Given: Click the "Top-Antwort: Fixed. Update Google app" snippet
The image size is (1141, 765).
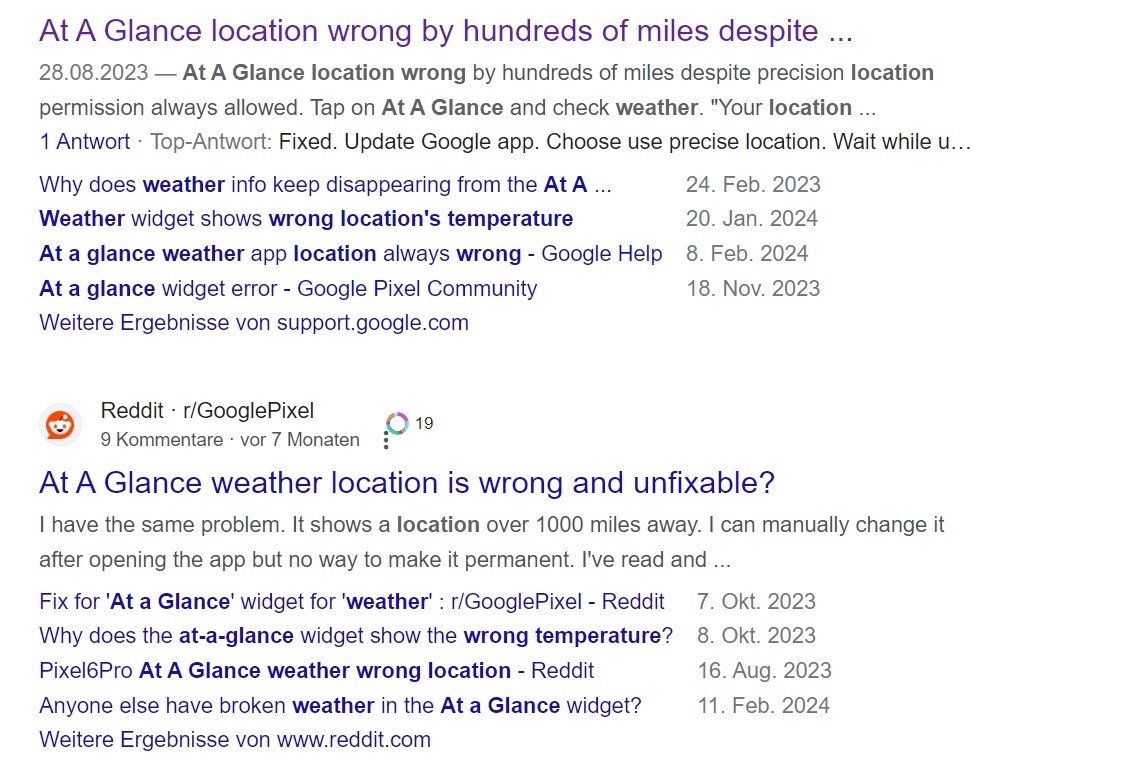Looking at the screenshot, I should [560, 142].
